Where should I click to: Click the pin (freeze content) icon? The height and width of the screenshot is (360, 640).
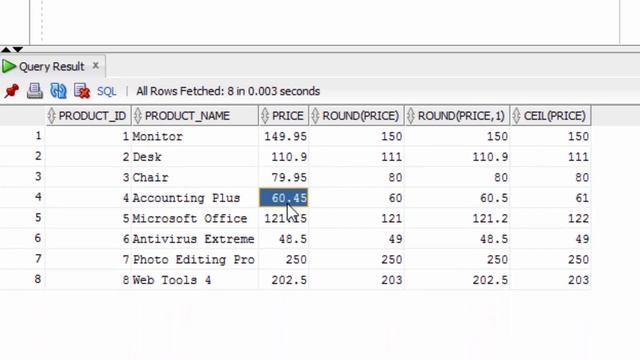point(12,91)
